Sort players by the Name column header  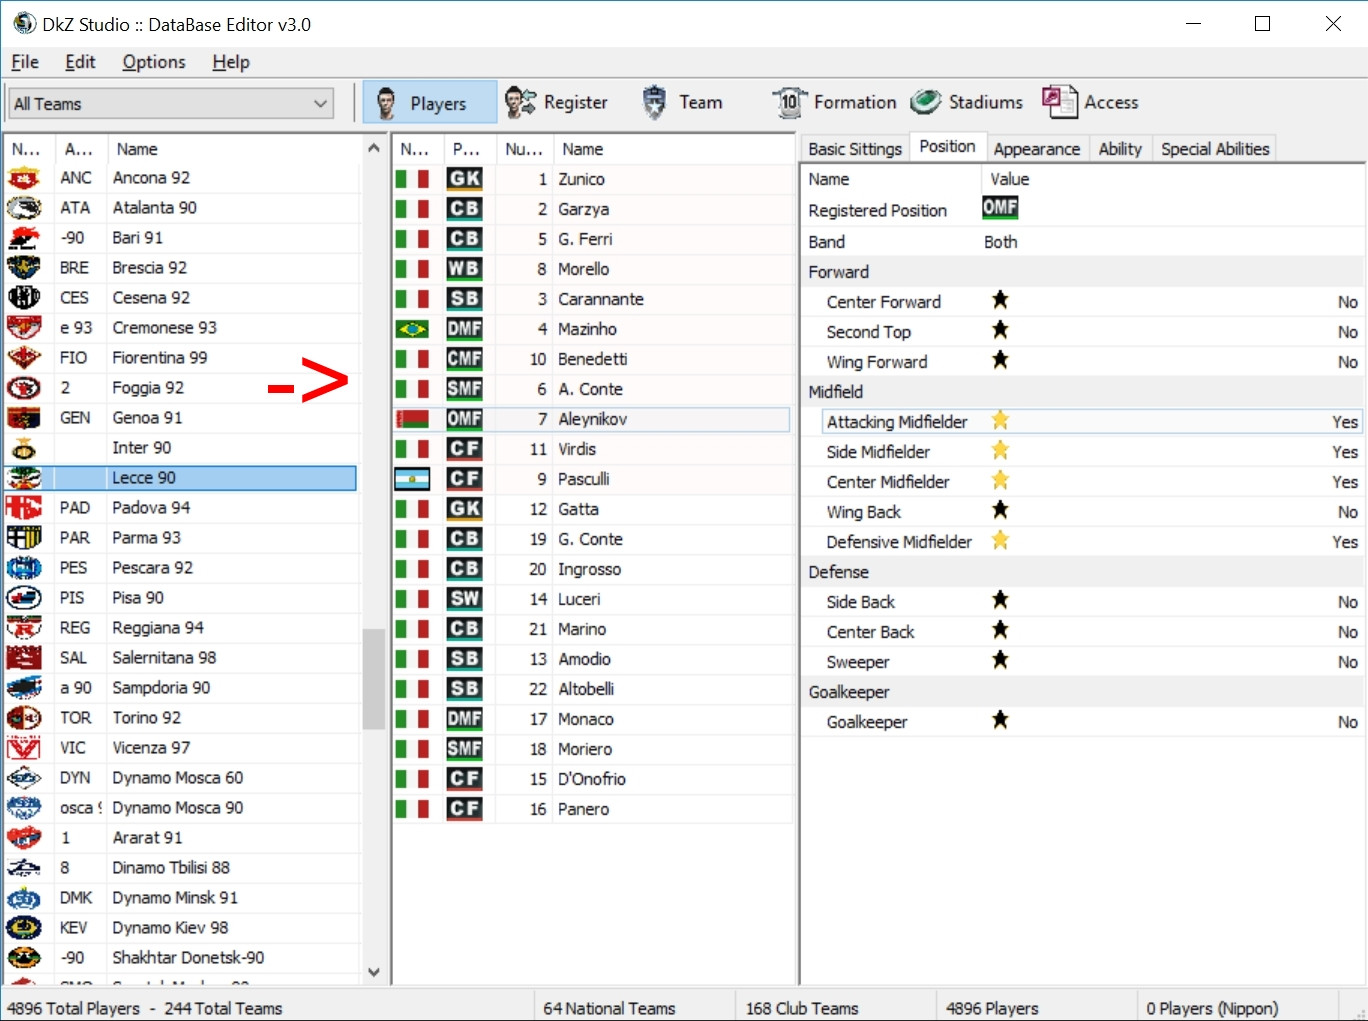click(673, 149)
